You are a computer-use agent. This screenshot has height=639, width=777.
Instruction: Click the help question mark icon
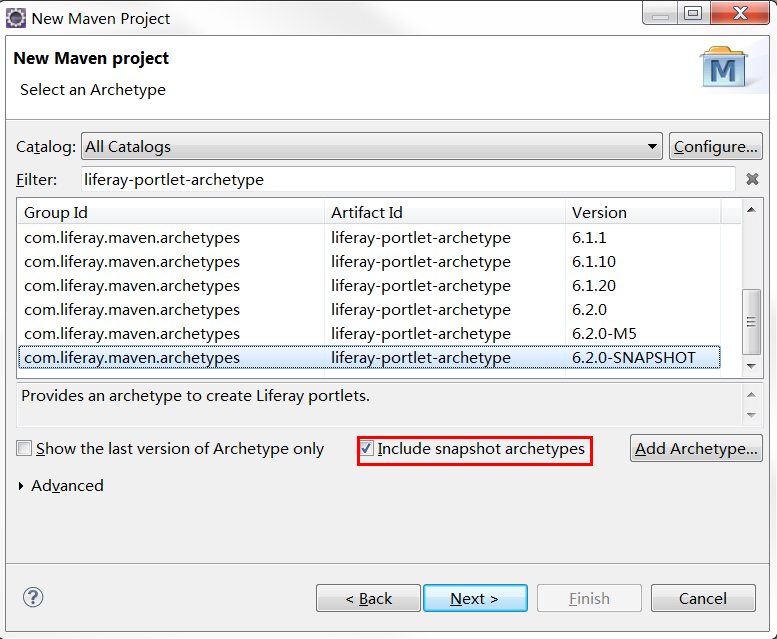33,597
